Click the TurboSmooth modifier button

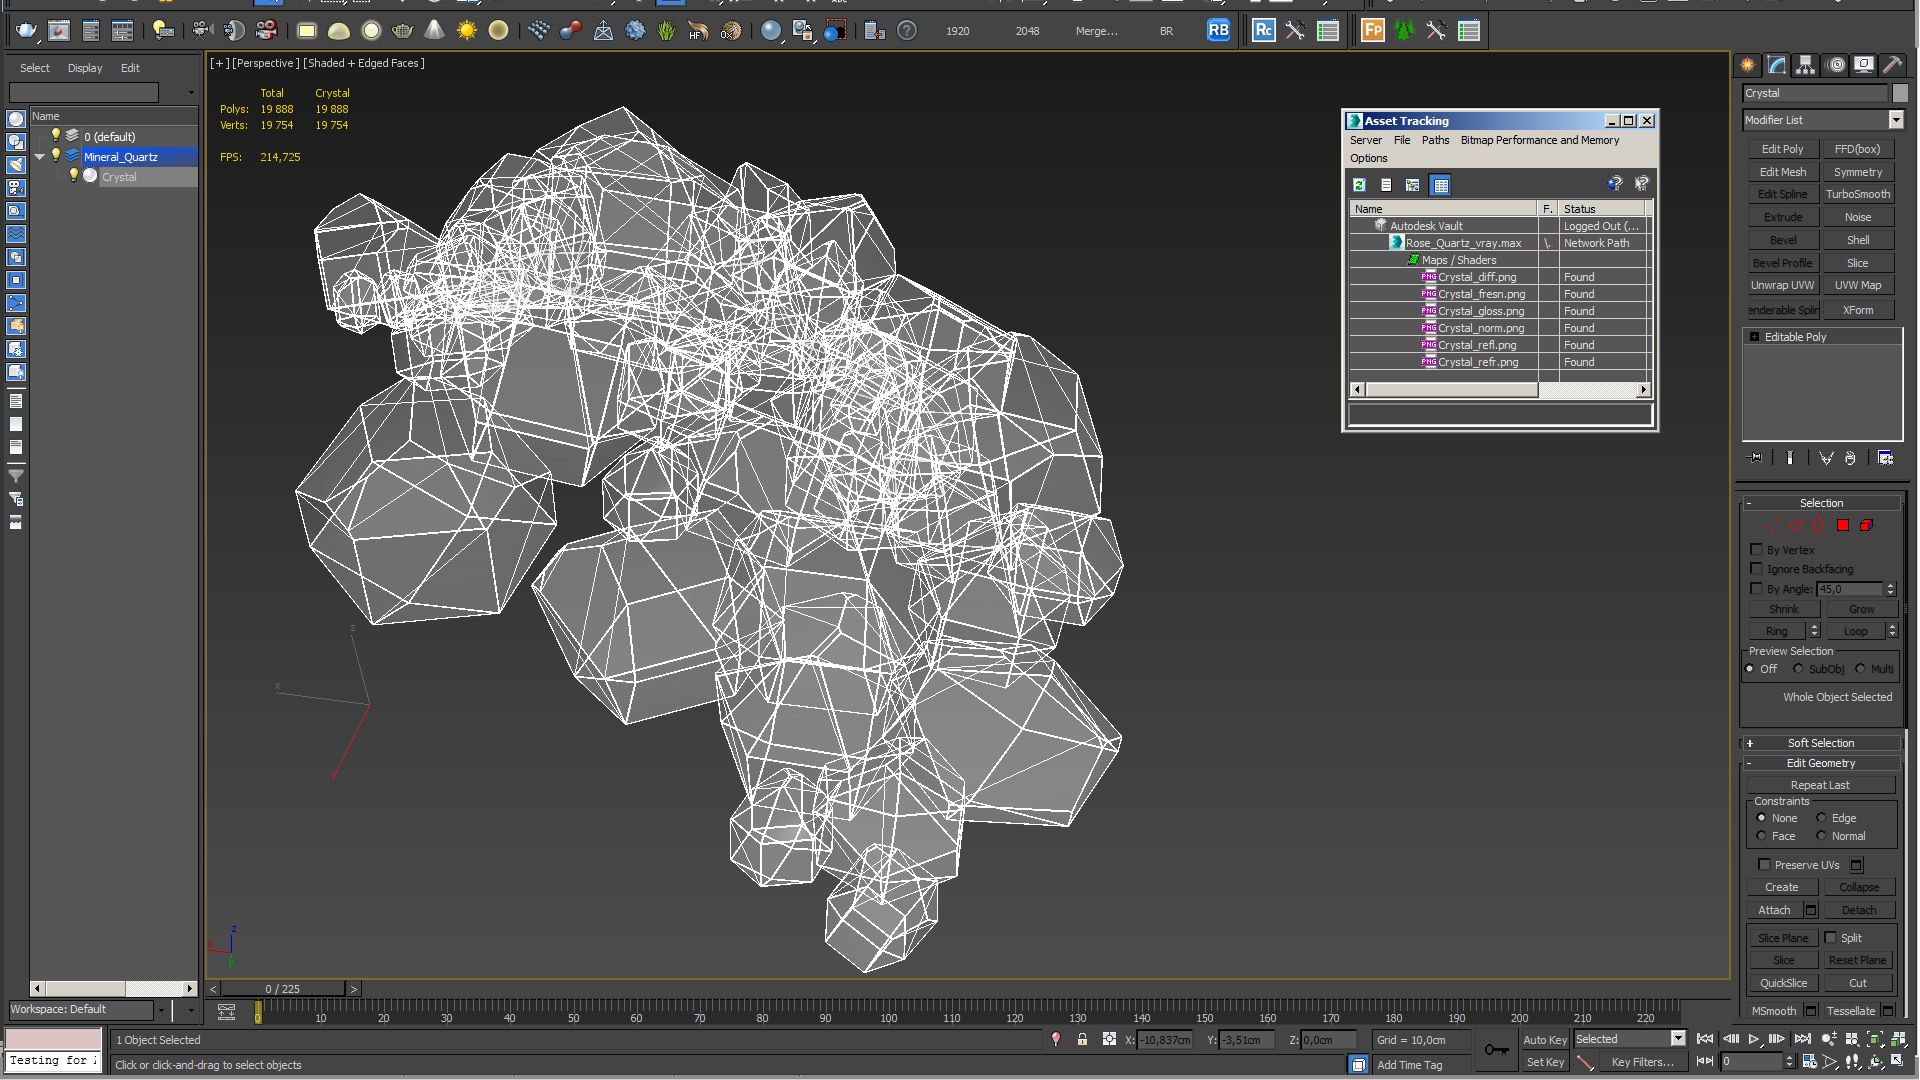[1857, 194]
